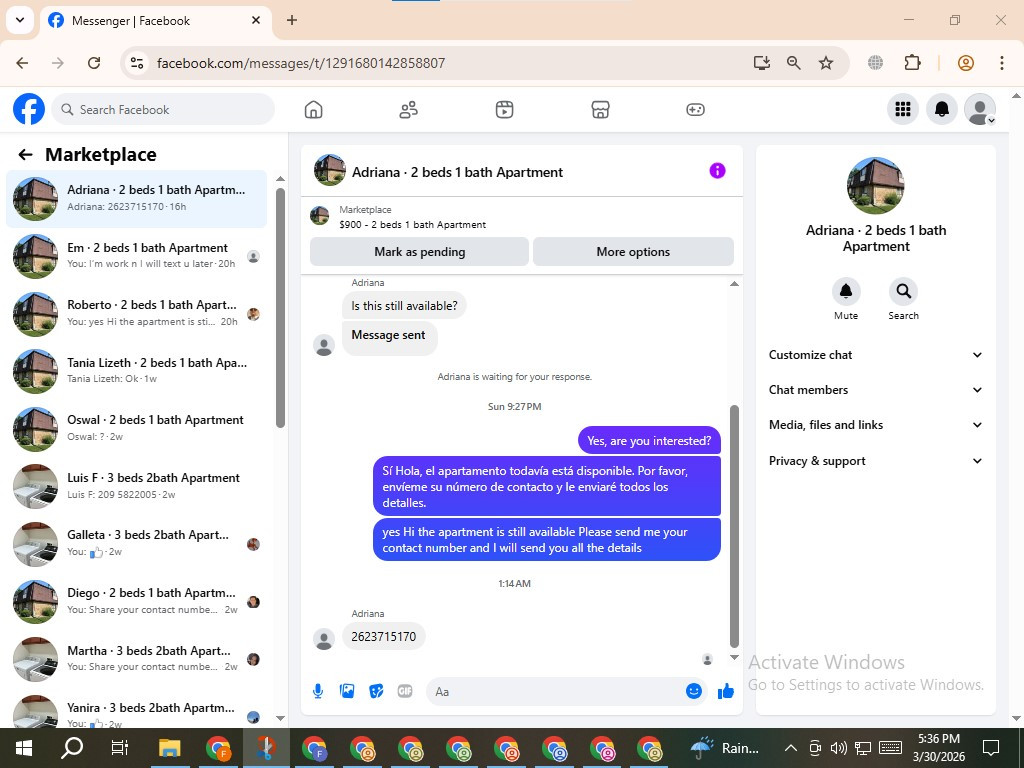Screen dimensions: 1024x768
Task: Click the install app icon in address bar
Action: pyautogui.click(x=761, y=63)
